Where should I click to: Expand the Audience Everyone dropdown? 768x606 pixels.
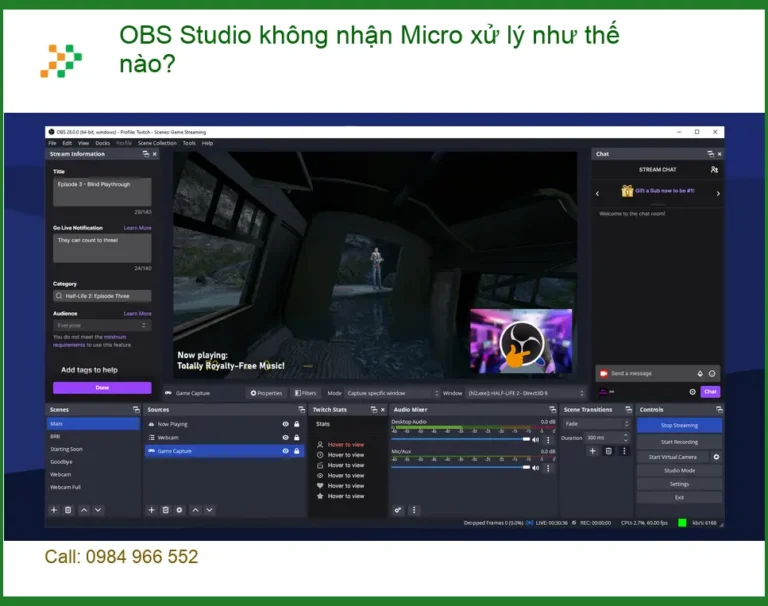pyautogui.click(x=102, y=325)
